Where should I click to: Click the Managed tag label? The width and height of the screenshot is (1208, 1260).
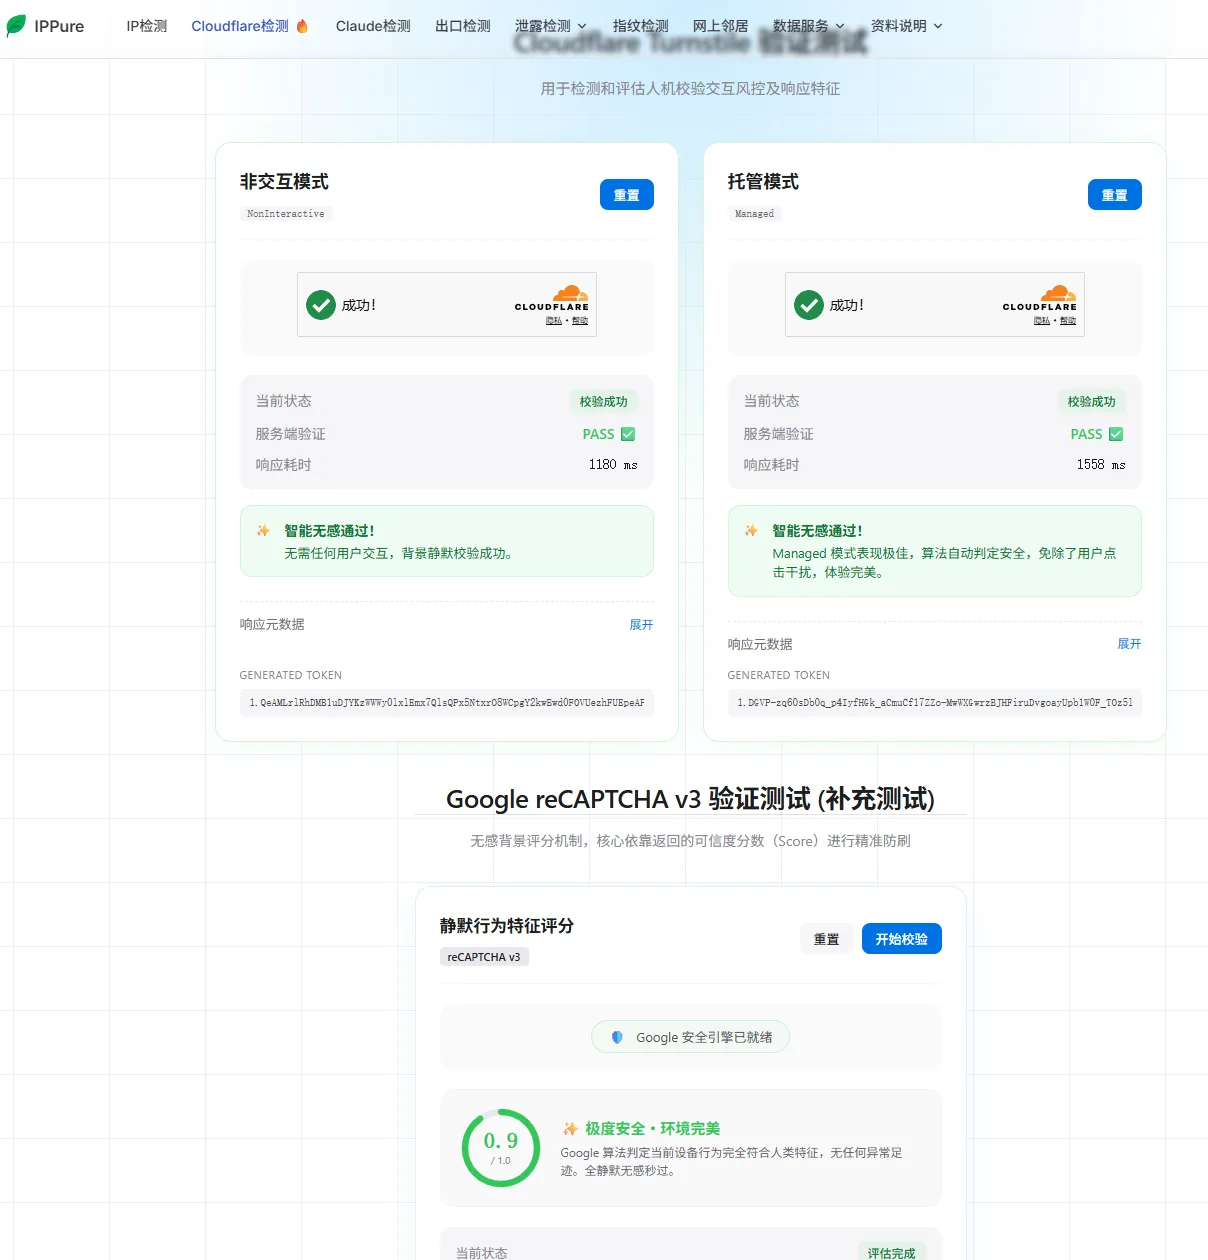pos(755,214)
